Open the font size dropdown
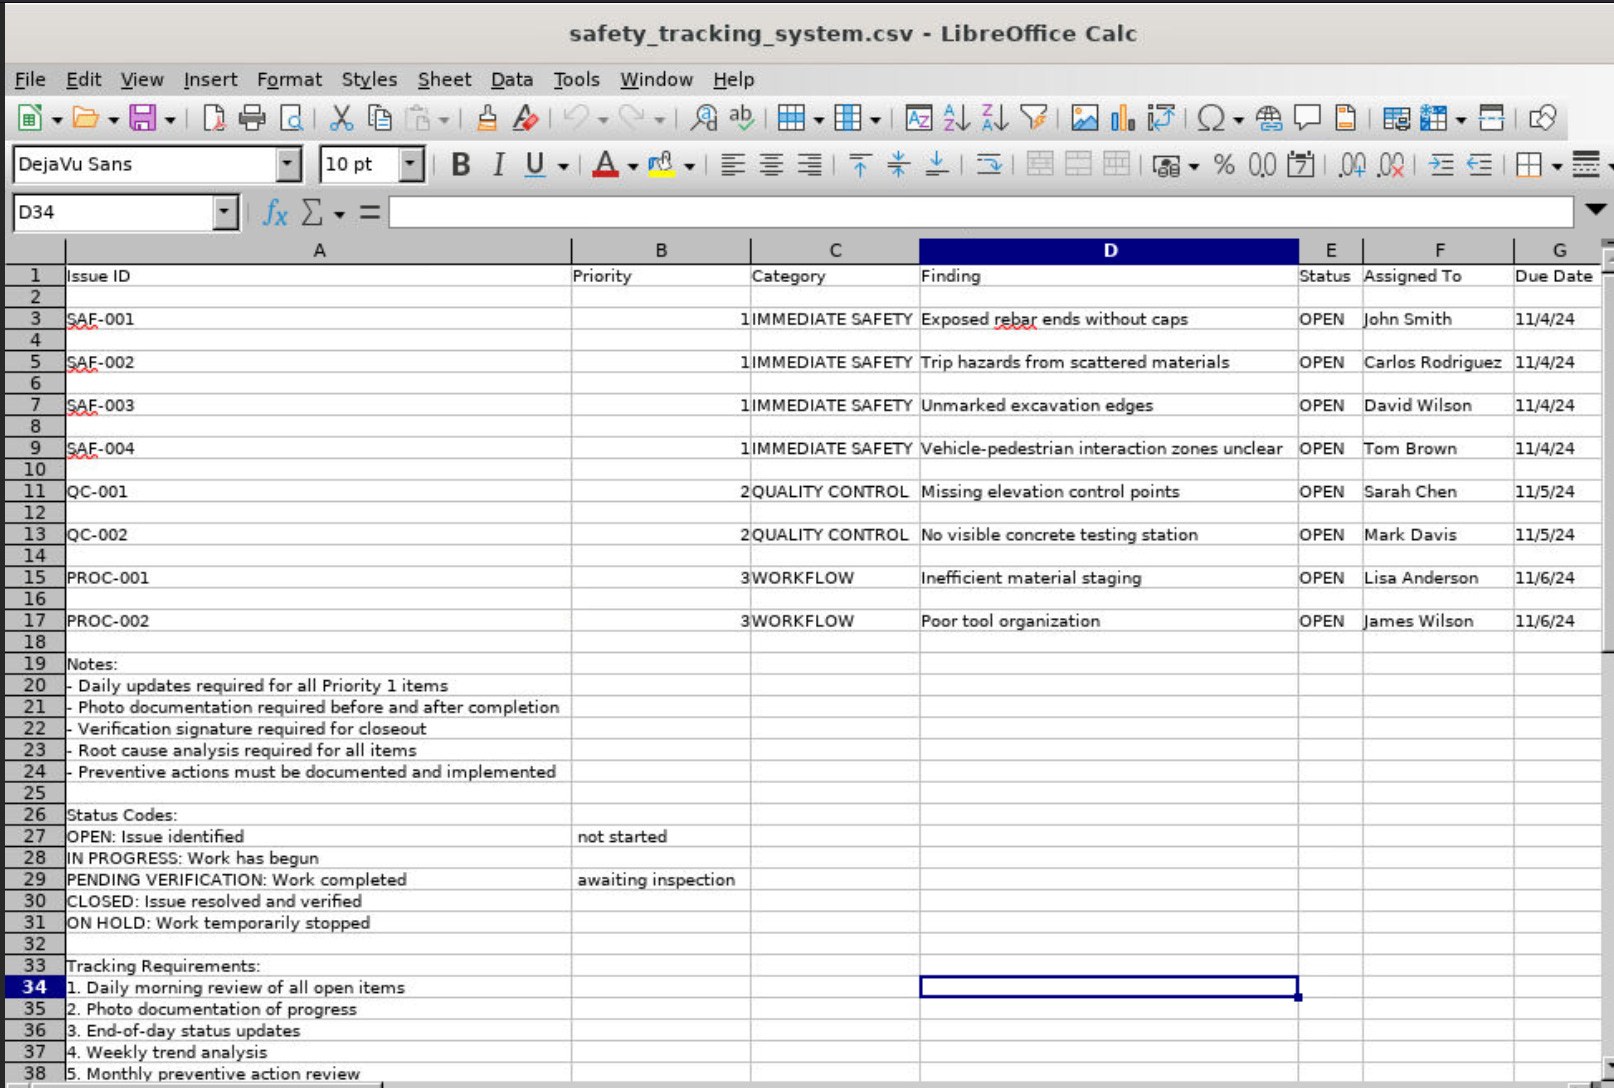Screen dimensions: 1614x1088 [x=410, y=164]
